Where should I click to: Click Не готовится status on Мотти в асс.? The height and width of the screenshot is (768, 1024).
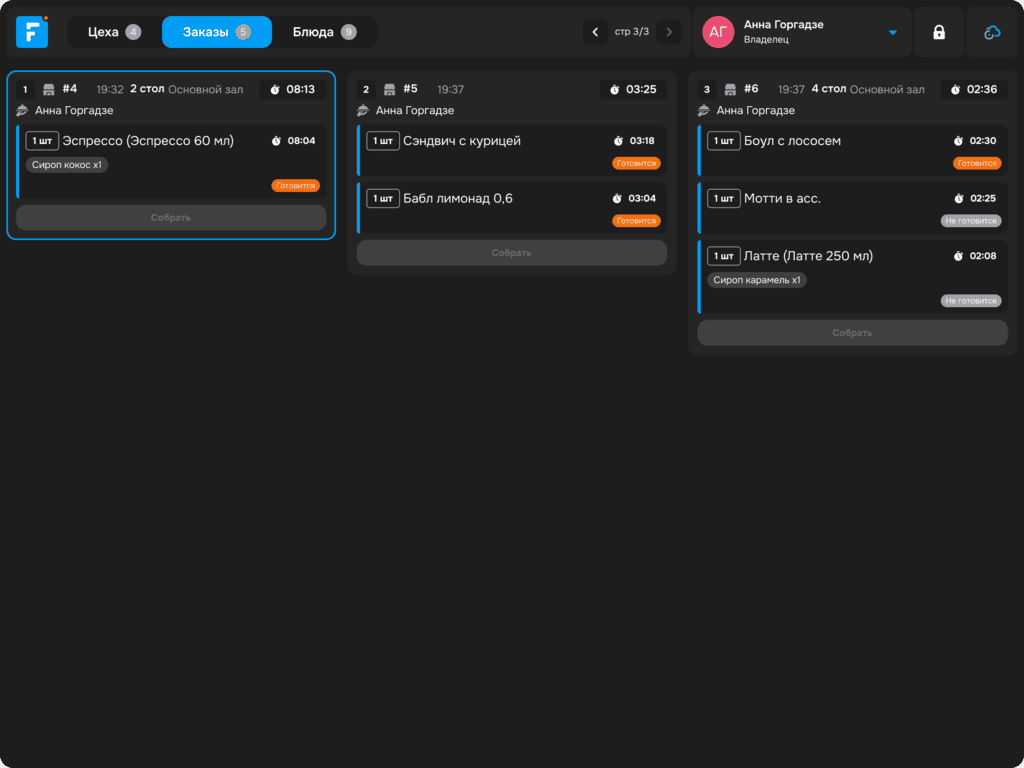tap(971, 221)
